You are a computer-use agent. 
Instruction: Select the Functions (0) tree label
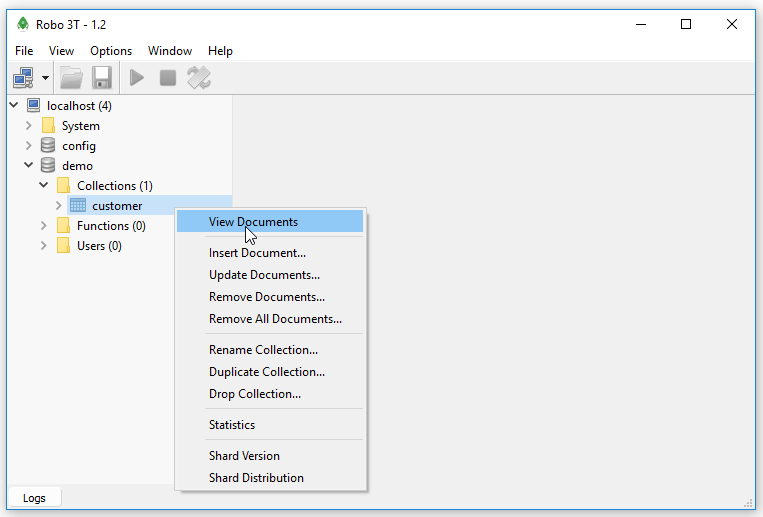click(x=111, y=225)
